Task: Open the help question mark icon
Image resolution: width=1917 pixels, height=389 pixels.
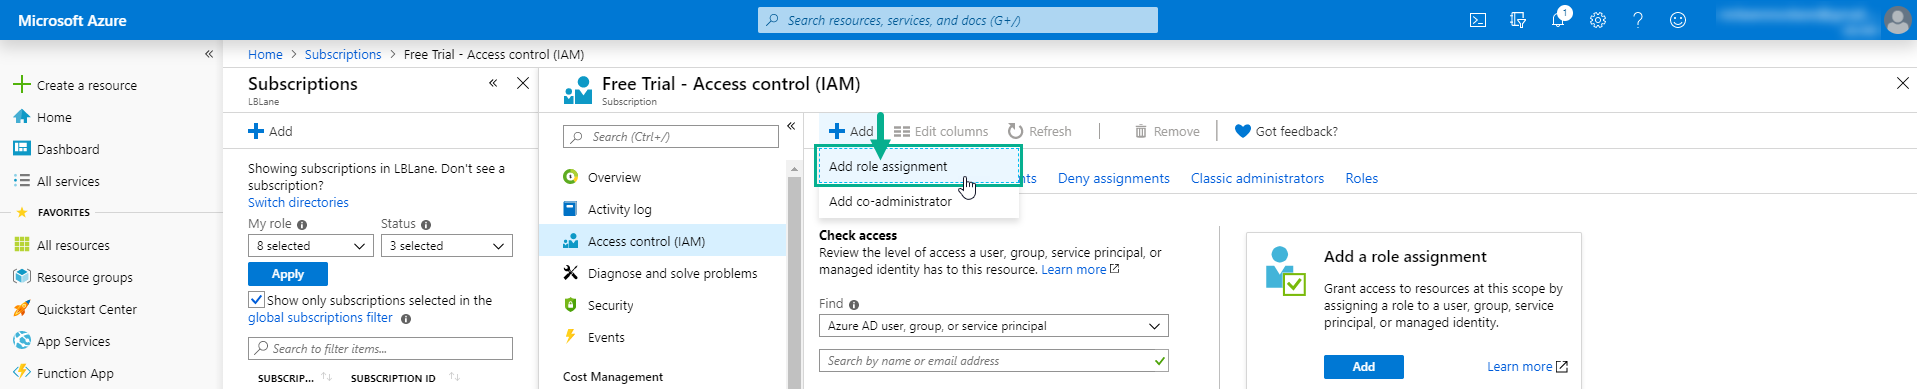Action: tap(1638, 20)
